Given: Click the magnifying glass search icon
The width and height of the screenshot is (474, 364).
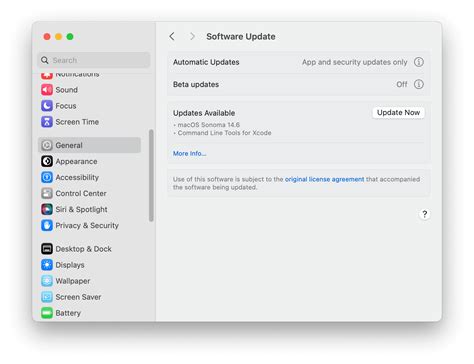Looking at the screenshot, I should pos(45,60).
